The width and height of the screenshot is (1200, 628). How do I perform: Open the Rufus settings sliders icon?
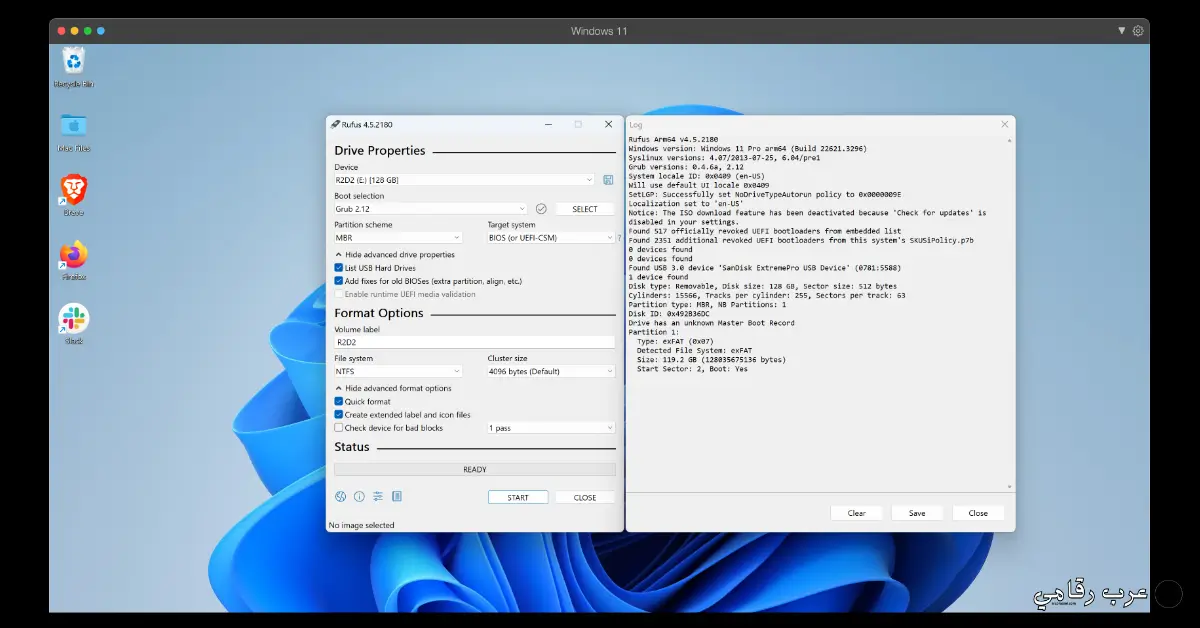pyautogui.click(x=378, y=497)
